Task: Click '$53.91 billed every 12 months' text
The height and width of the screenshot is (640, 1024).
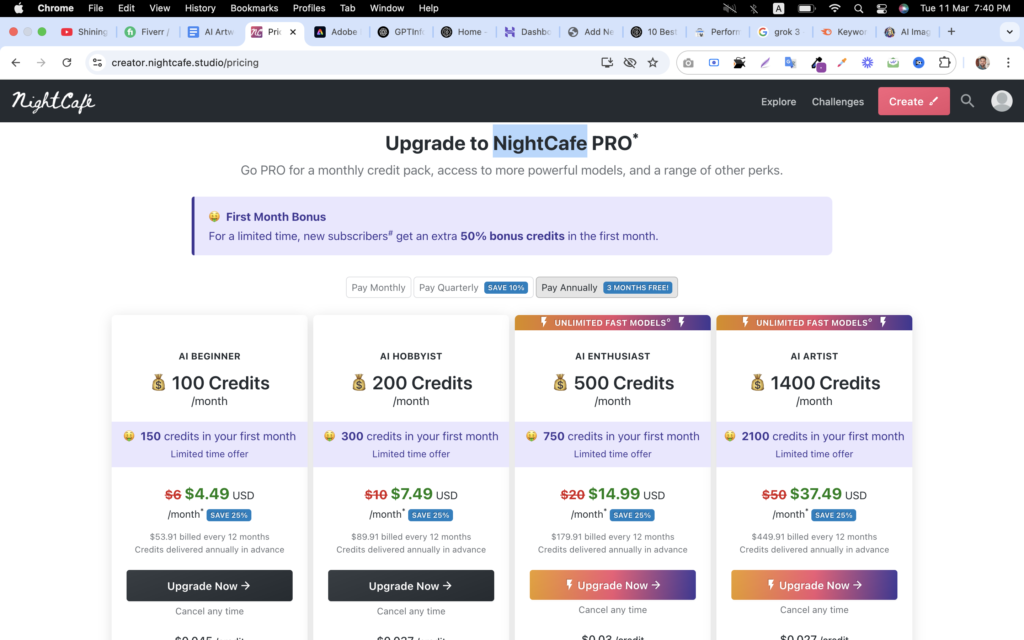Action: point(209,537)
